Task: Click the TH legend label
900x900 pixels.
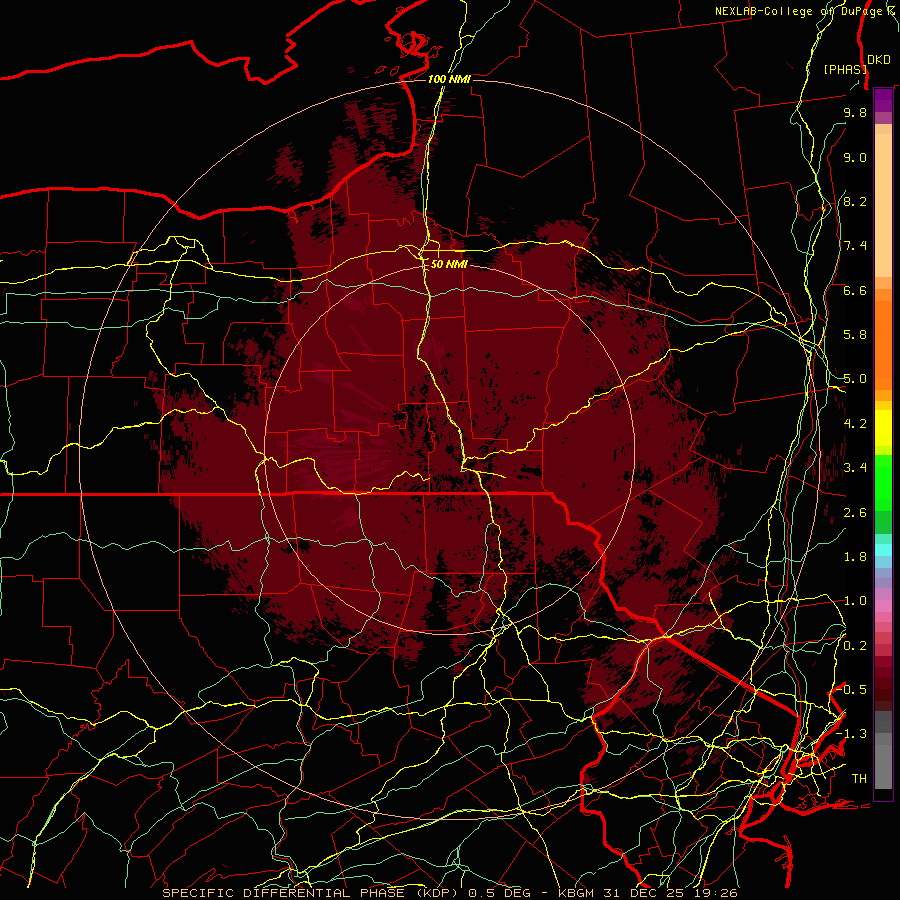Action: coord(859,779)
